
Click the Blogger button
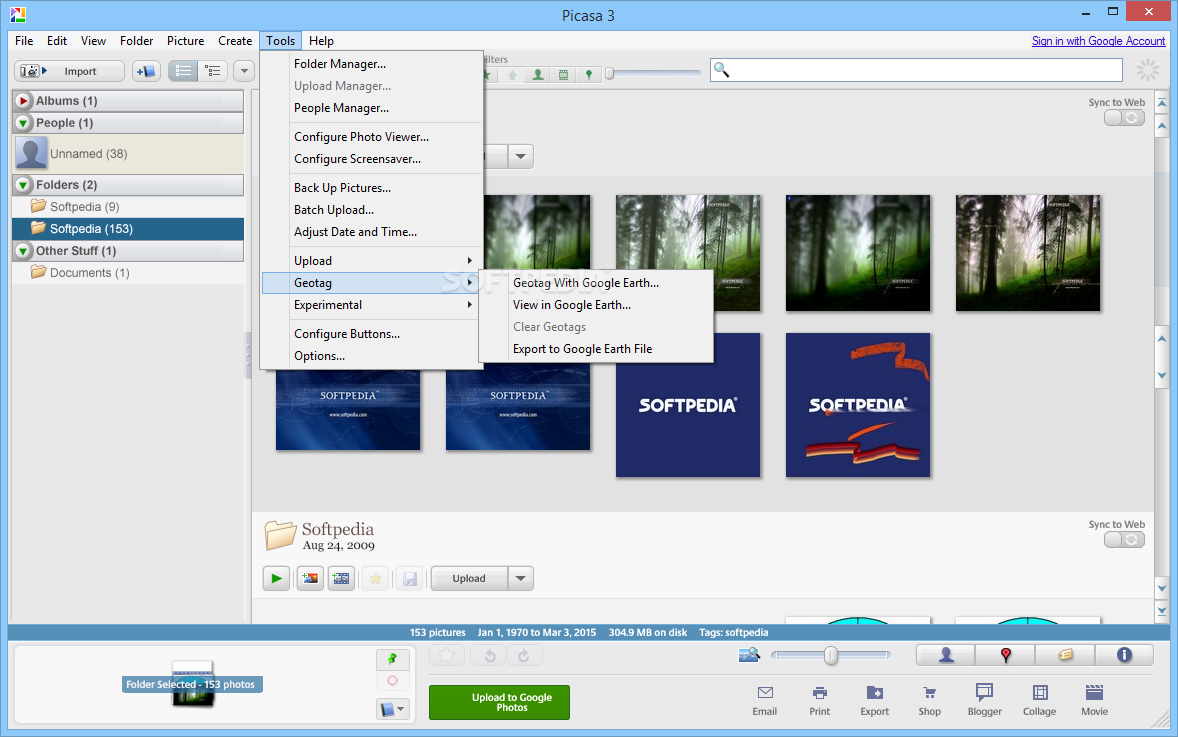pos(984,700)
